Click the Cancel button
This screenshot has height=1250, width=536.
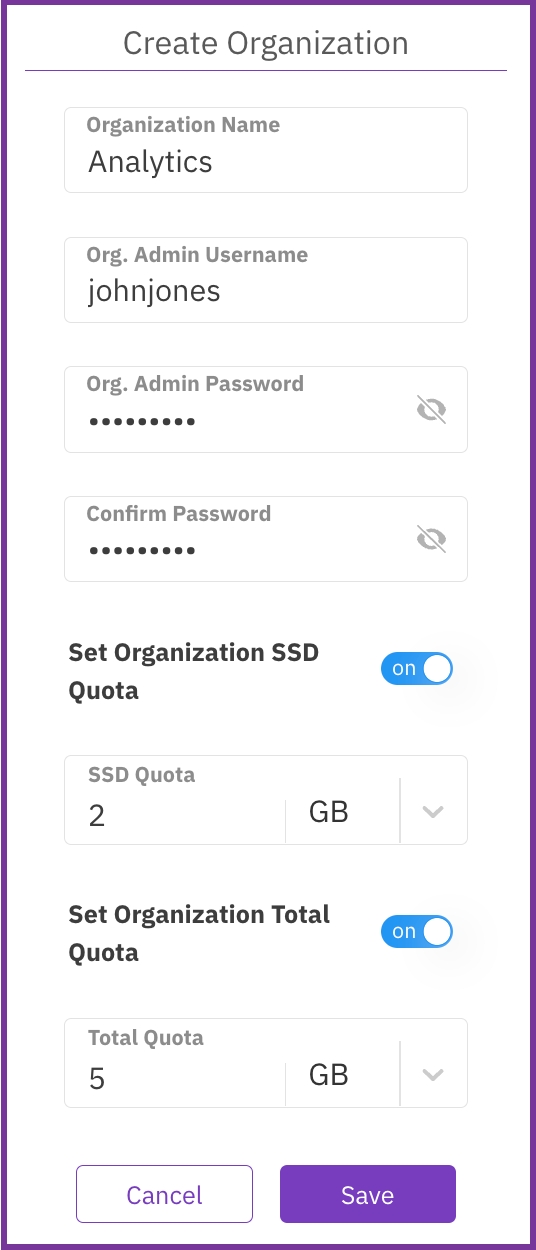pyautogui.click(x=165, y=1194)
